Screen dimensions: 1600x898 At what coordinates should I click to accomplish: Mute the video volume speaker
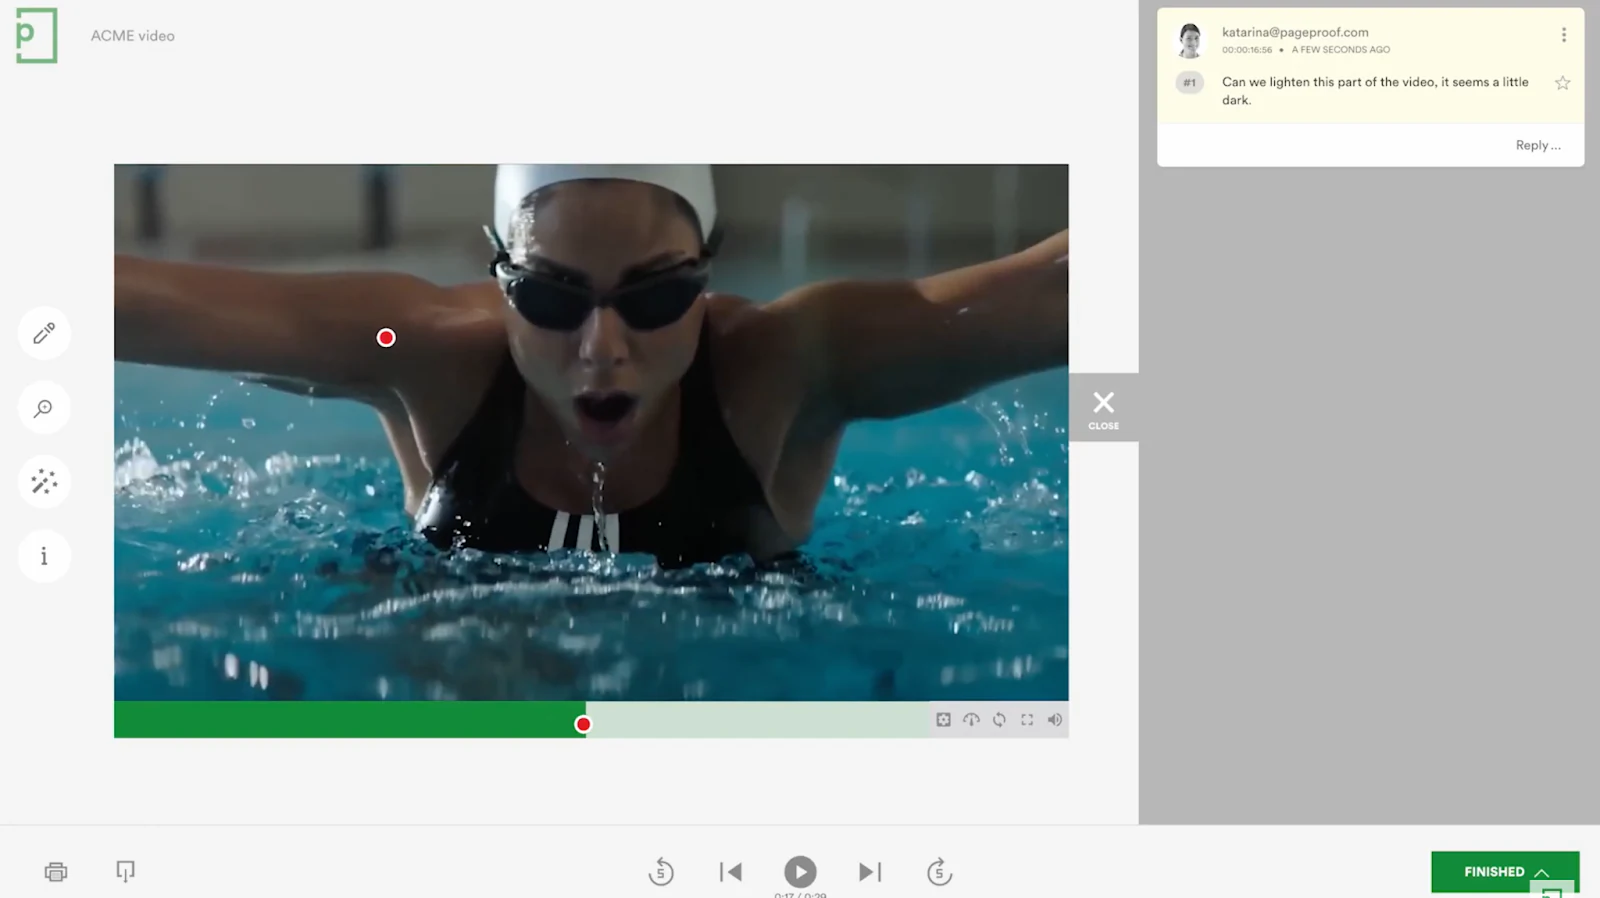[x=1055, y=720]
